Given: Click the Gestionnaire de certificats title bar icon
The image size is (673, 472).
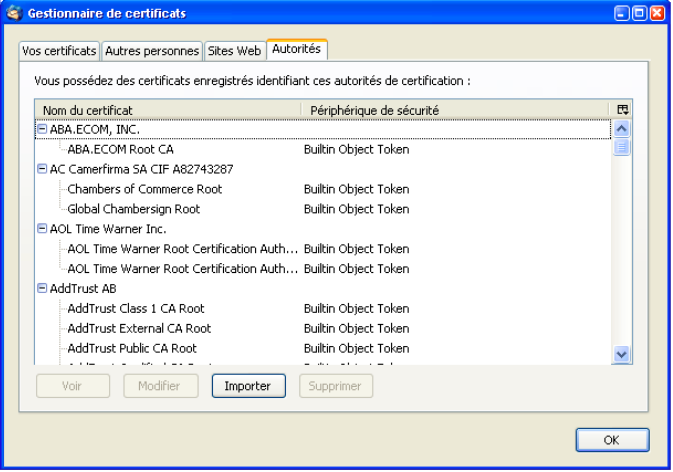Looking at the screenshot, I should (x=14, y=13).
